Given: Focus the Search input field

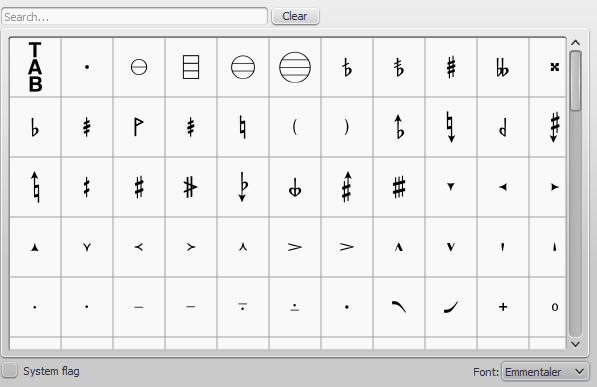Looking at the screenshot, I should pos(134,17).
